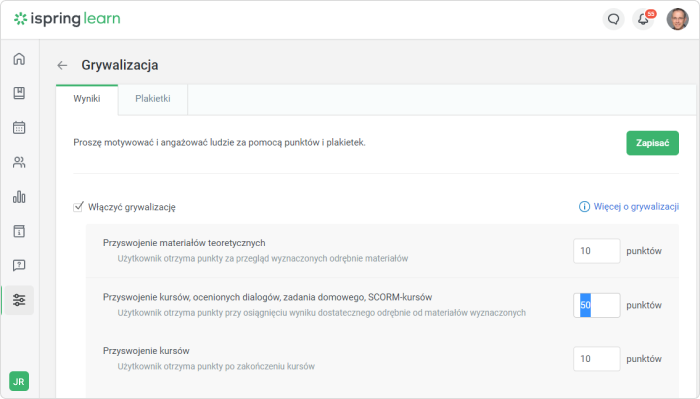Open the notifications bell icon
This screenshot has width=700, height=399.
(643, 19)
